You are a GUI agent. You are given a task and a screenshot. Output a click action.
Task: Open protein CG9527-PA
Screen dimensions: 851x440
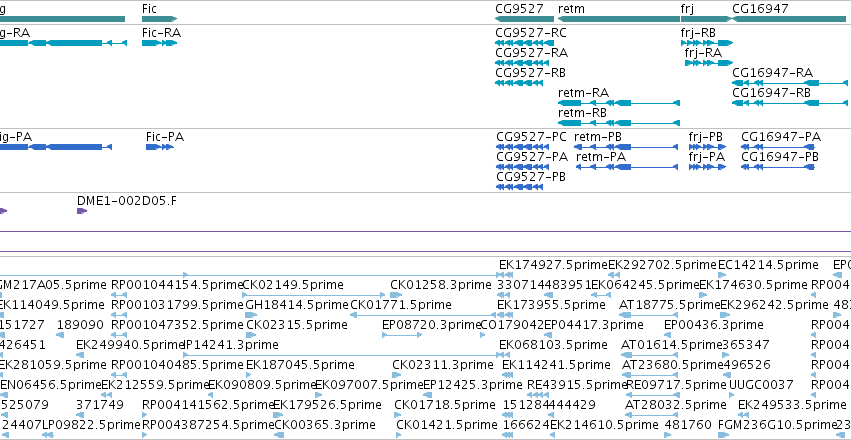pos(532,157)
